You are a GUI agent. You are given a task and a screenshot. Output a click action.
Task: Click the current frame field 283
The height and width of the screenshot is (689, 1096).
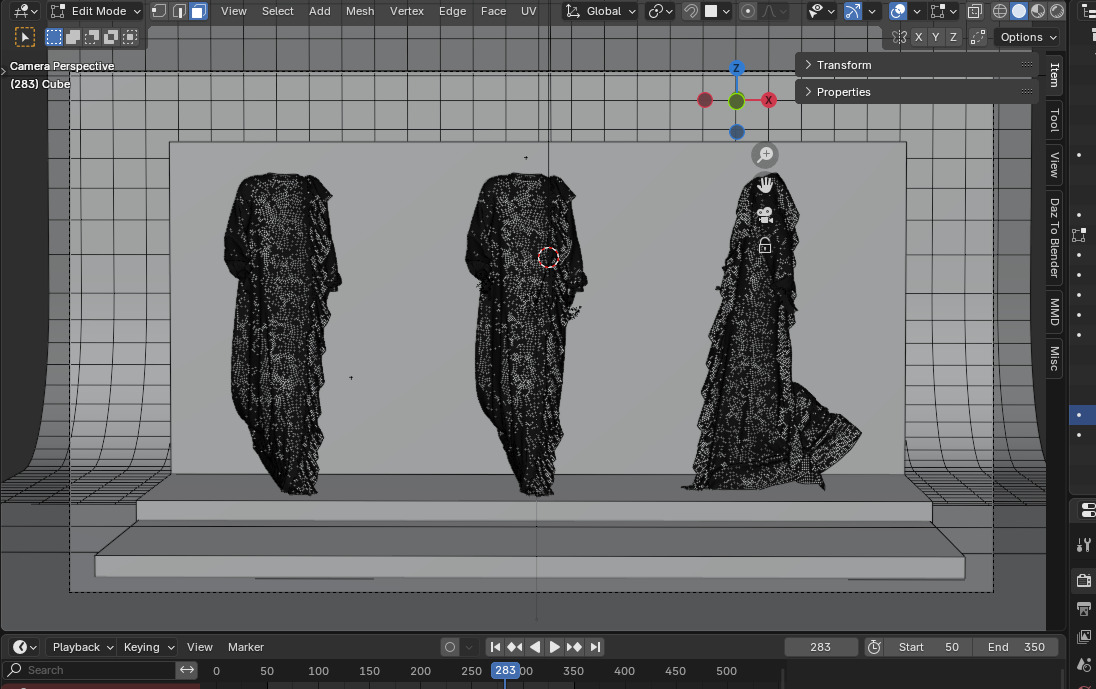[x=821, y=647]
